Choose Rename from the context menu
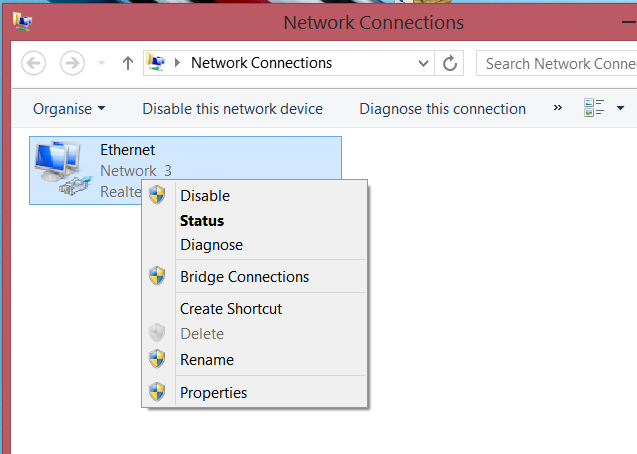This screenshot has height=454, width=637. (255, 359)
